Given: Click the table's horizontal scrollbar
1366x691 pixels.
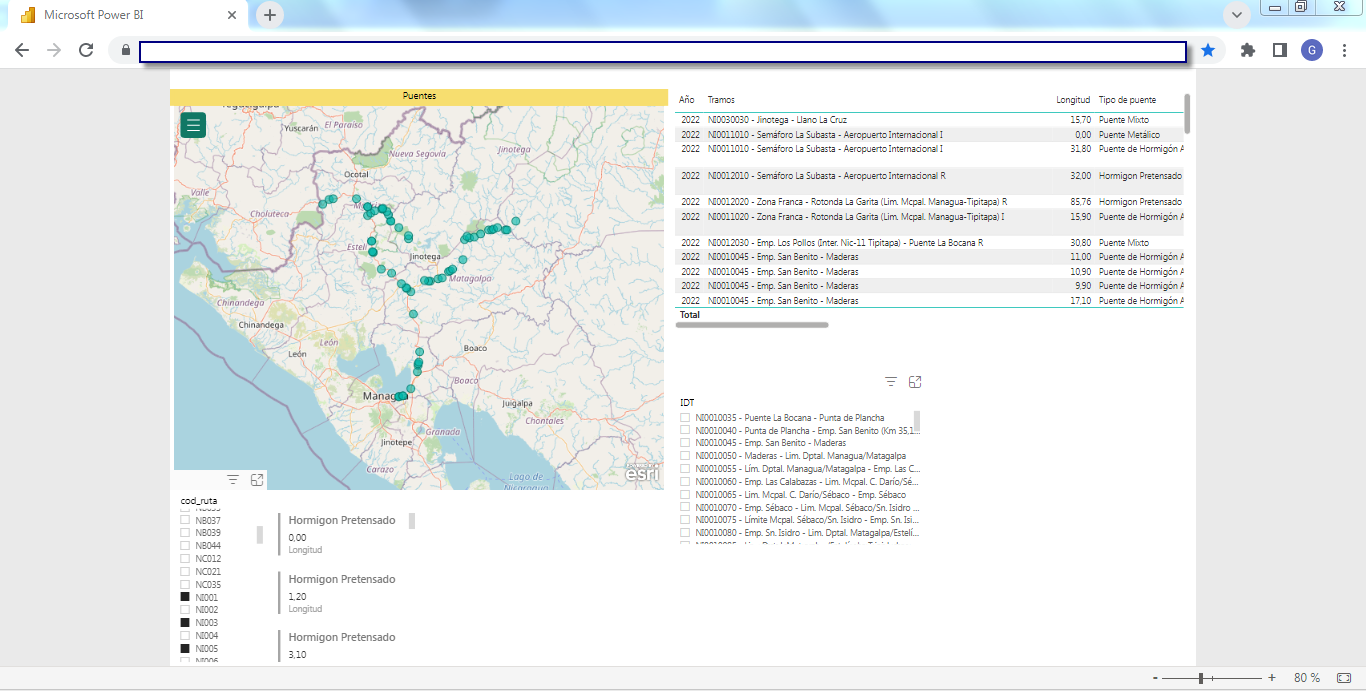Looking at the screenshot, I should (753, 325).
